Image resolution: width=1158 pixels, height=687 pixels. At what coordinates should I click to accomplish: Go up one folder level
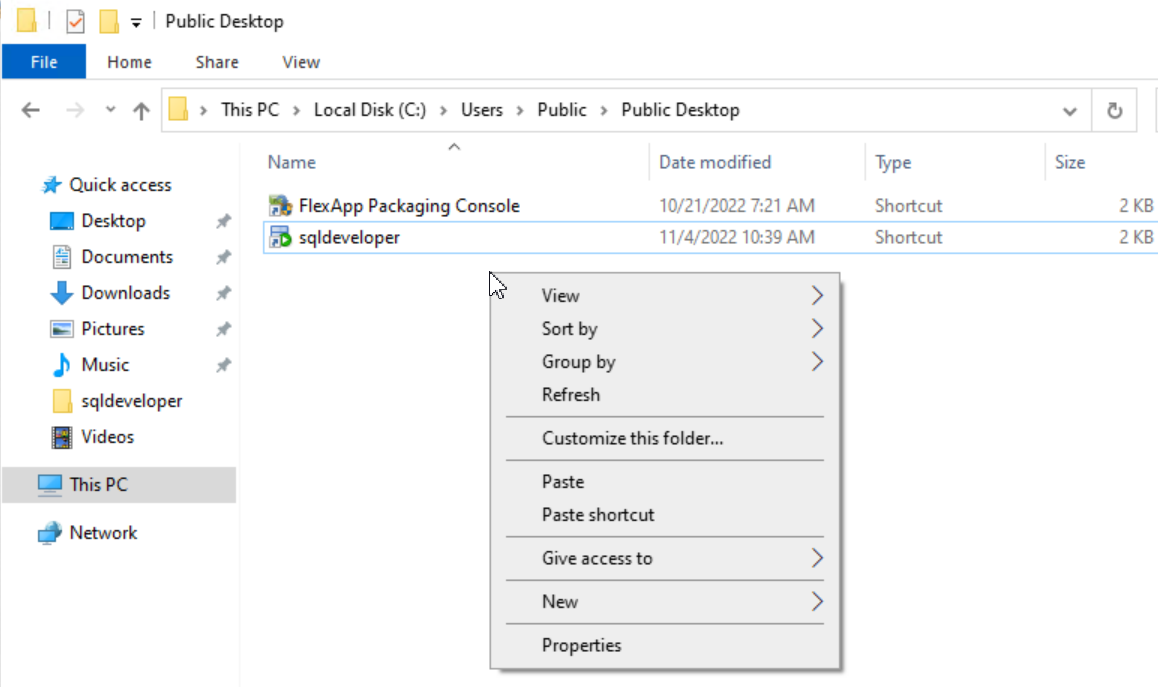coord(141,110)
